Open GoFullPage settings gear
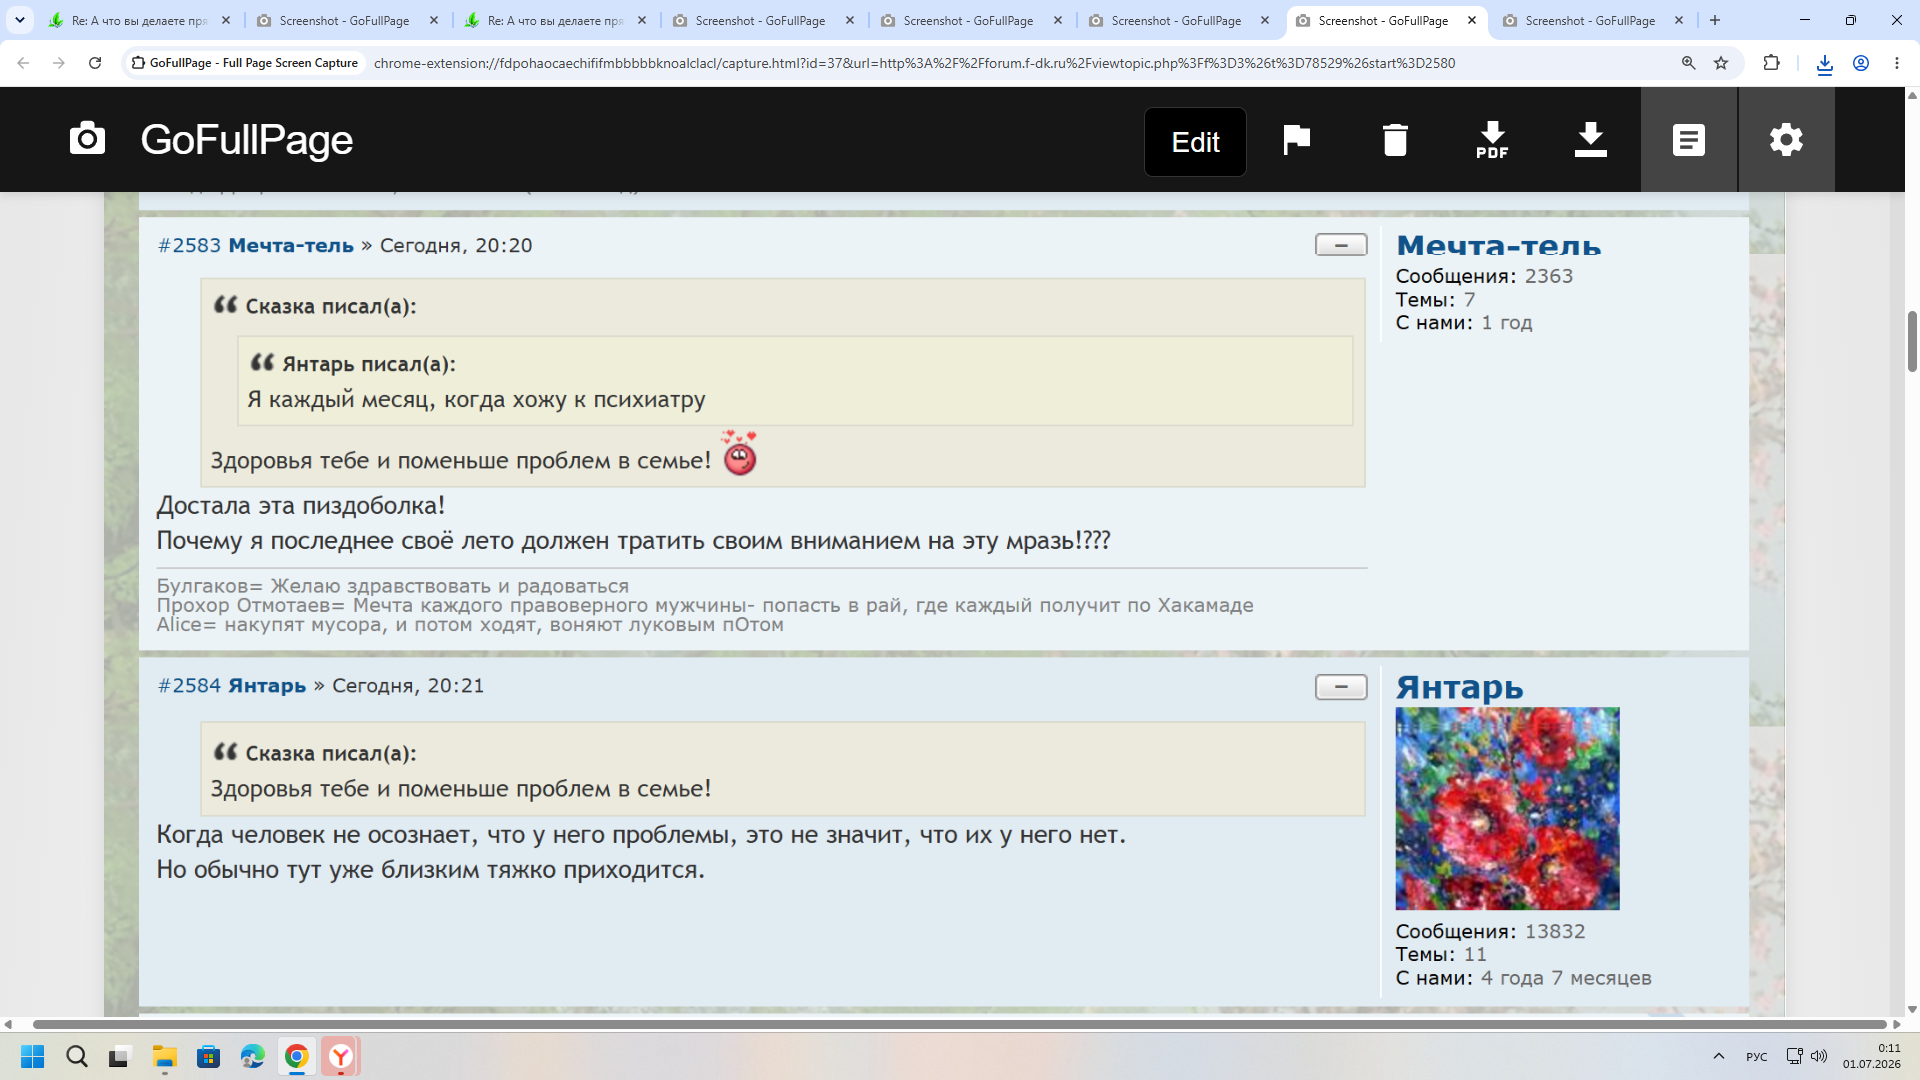This screenshot has width=1920, height=1080. tap(1786, 140)
